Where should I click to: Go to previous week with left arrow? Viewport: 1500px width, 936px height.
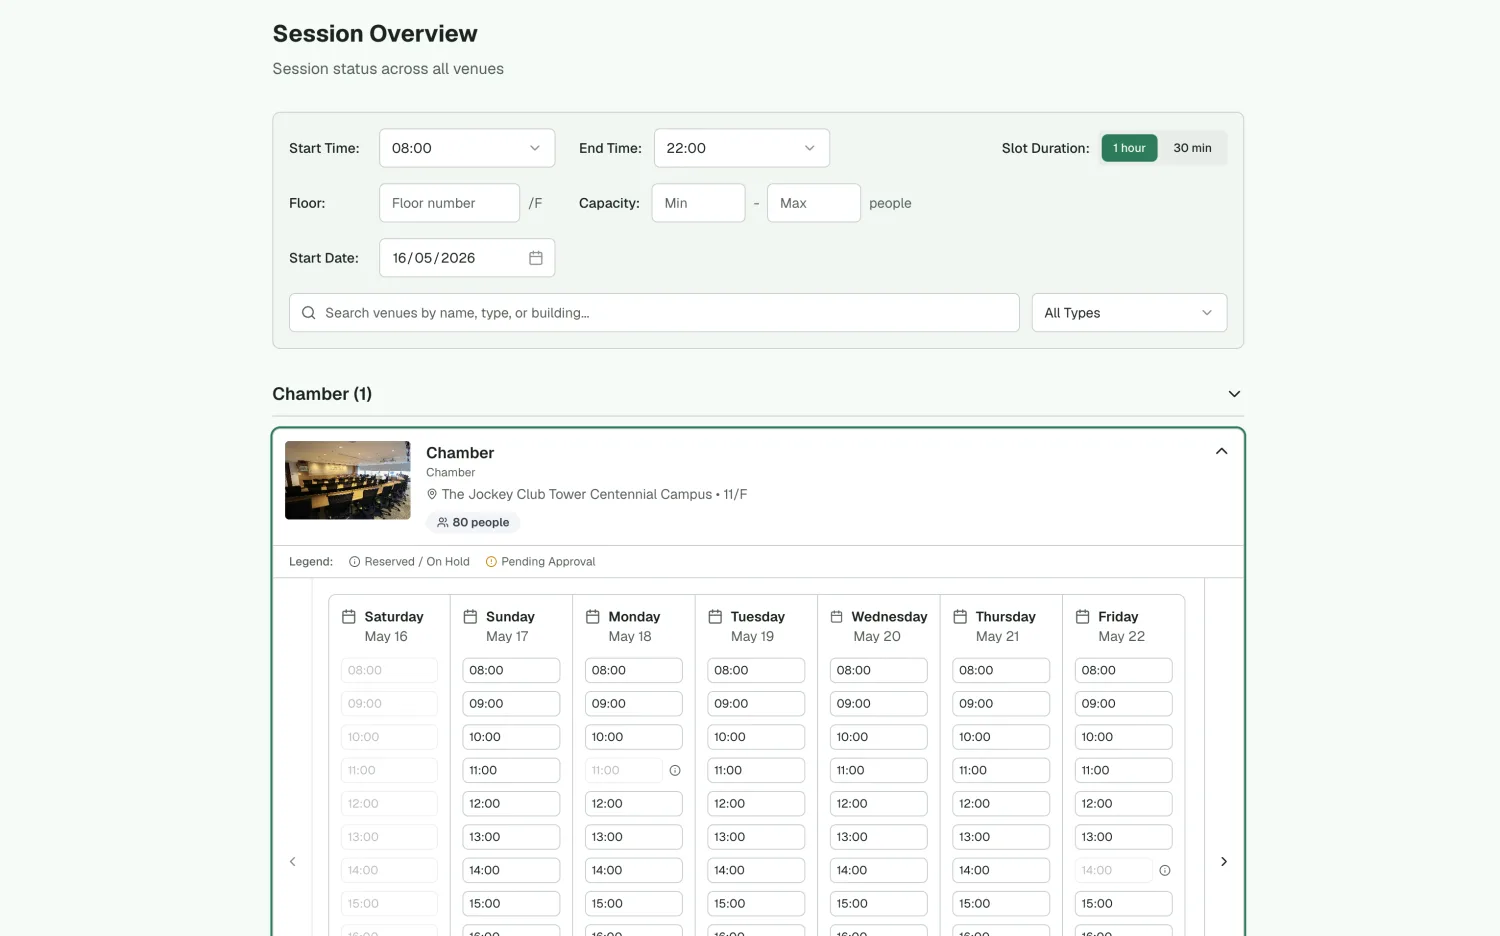pyautogui.click(x=293, y=861)
